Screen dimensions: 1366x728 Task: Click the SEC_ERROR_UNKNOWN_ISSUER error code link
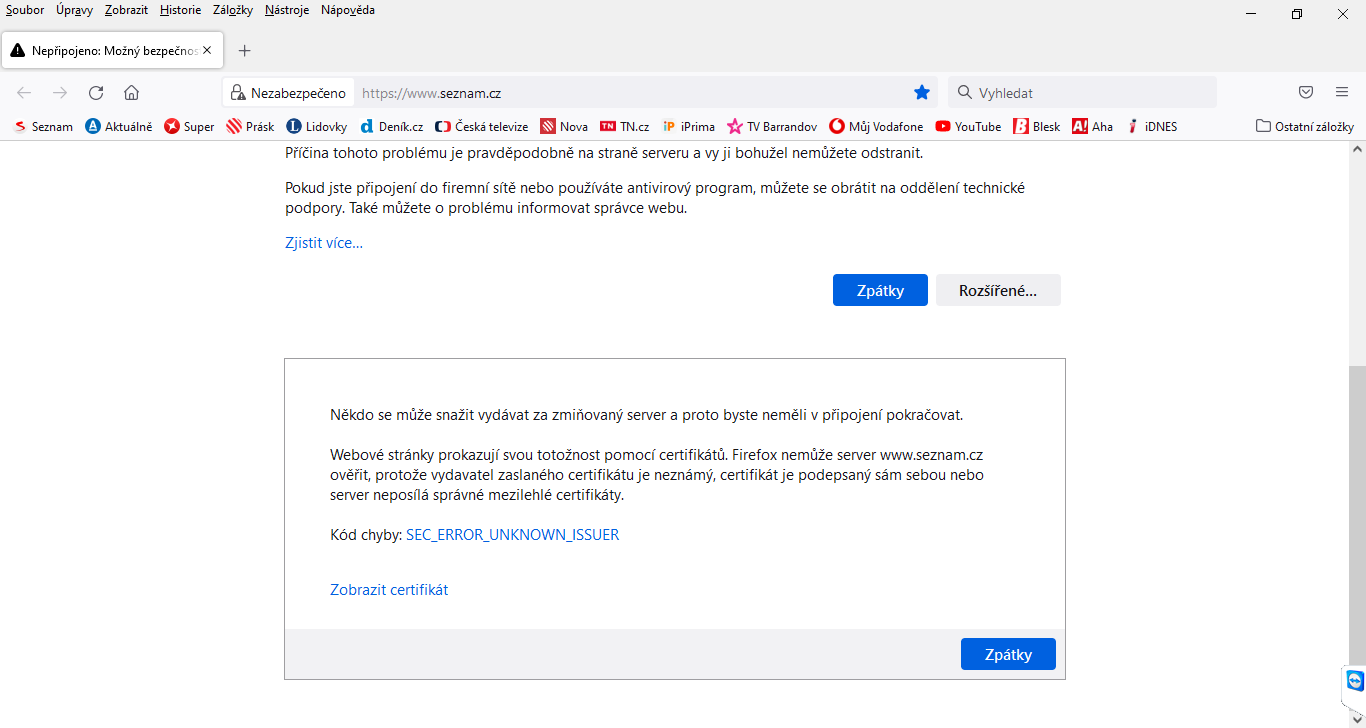pos(512,535)
